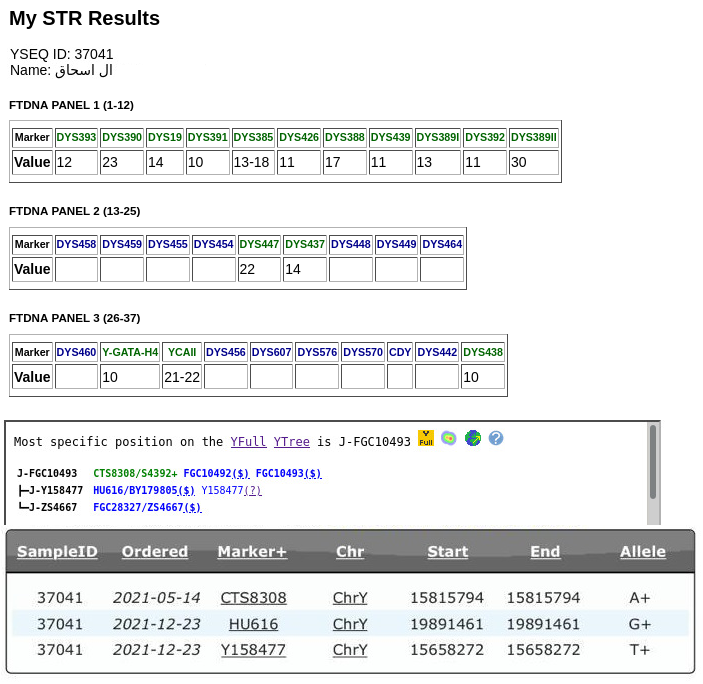Screen dimensions: 703x684
Task: Click the DYS393 marker header
Action: [x=76, y=137]
